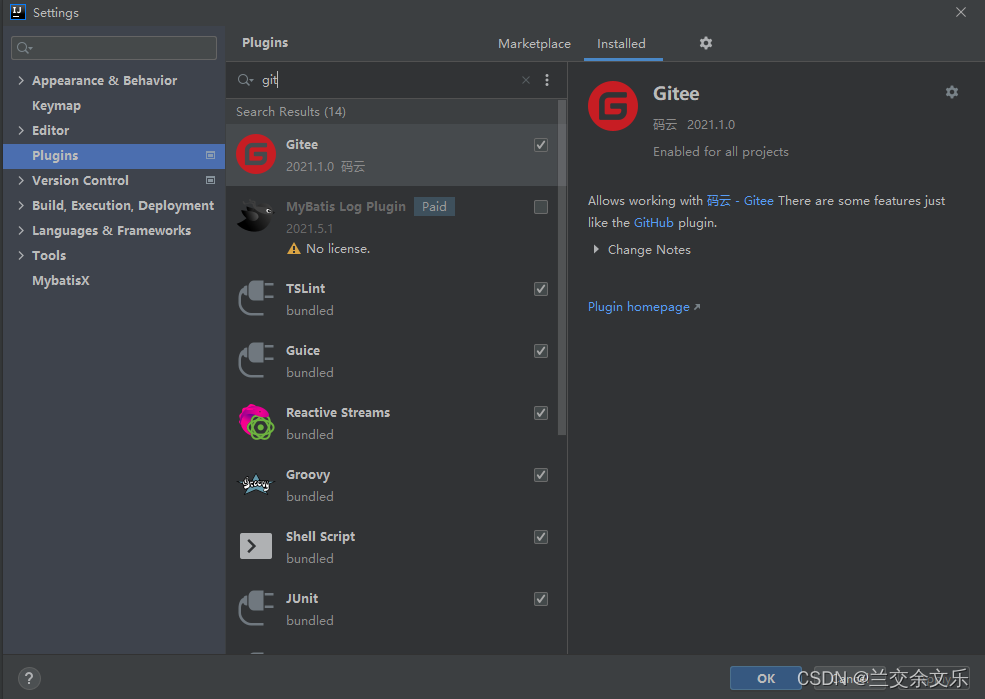This screenshot has width=985, height=699.
Task: Expand Appearance & Behavior settings
Action: tap(21, 80)
